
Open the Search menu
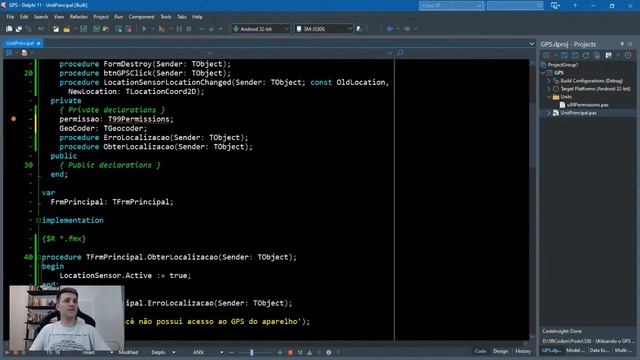(41, 17)
